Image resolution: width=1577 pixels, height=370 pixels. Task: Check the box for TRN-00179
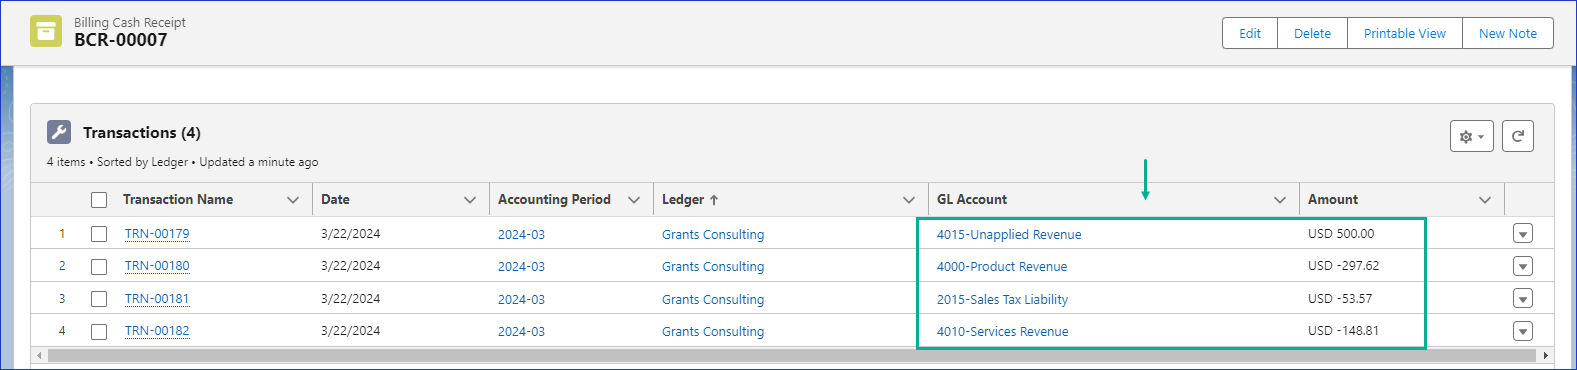[99, 234]
